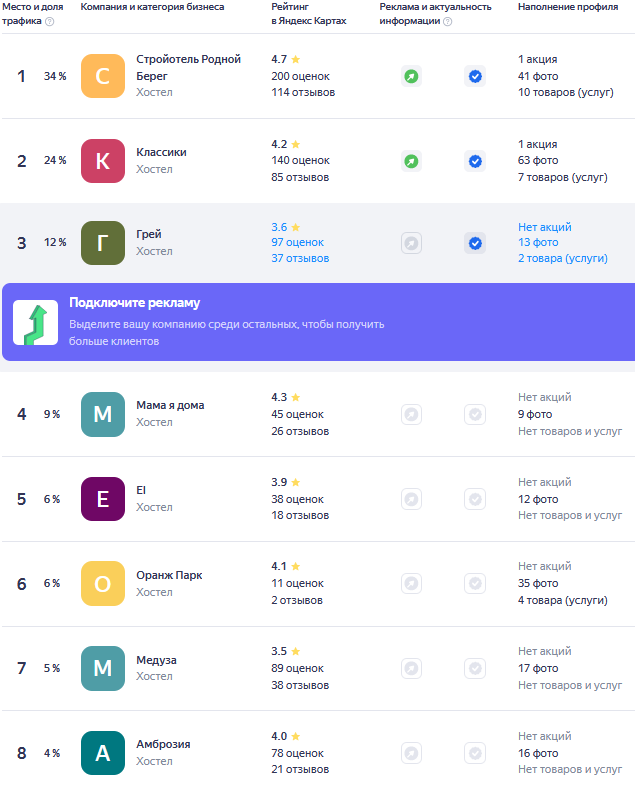Click 'Подключите рекламу' banner title
Screen dimensions: 635x795
(x=134, y=303)
